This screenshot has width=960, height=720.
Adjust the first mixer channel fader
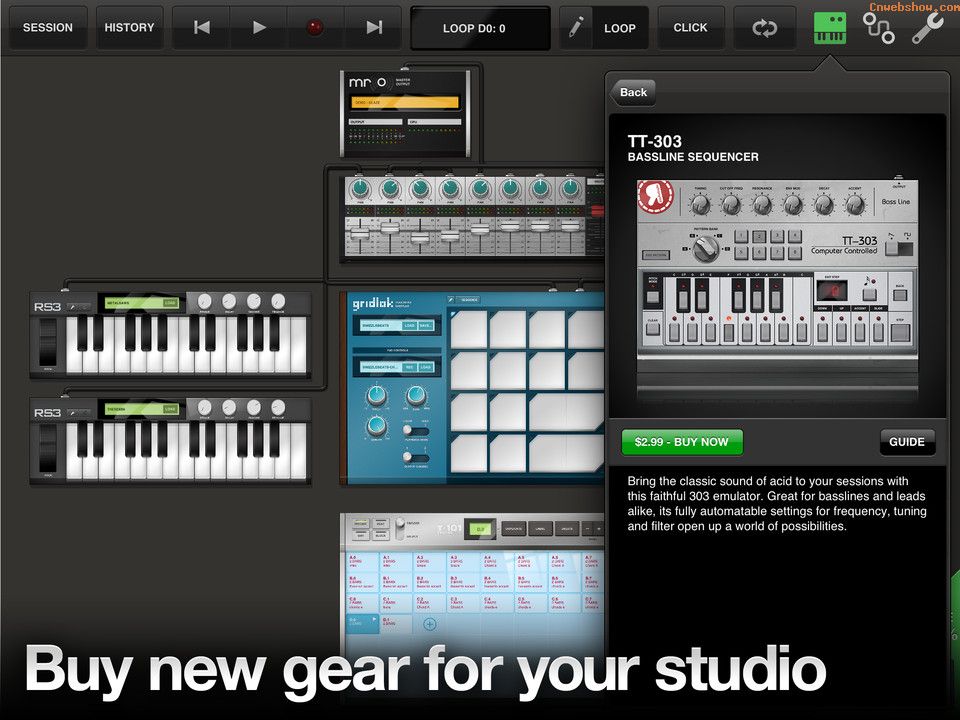tap(360, 234)
